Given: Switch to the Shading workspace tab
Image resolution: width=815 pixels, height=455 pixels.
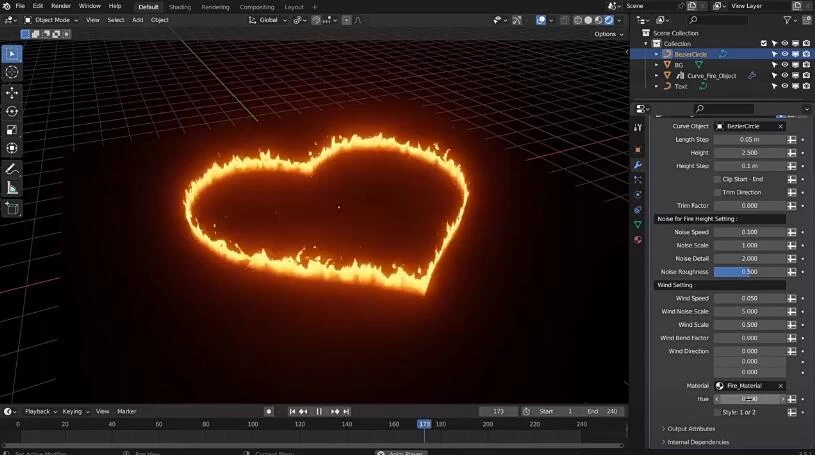Looking at the screenshot, I should (180, 7).
